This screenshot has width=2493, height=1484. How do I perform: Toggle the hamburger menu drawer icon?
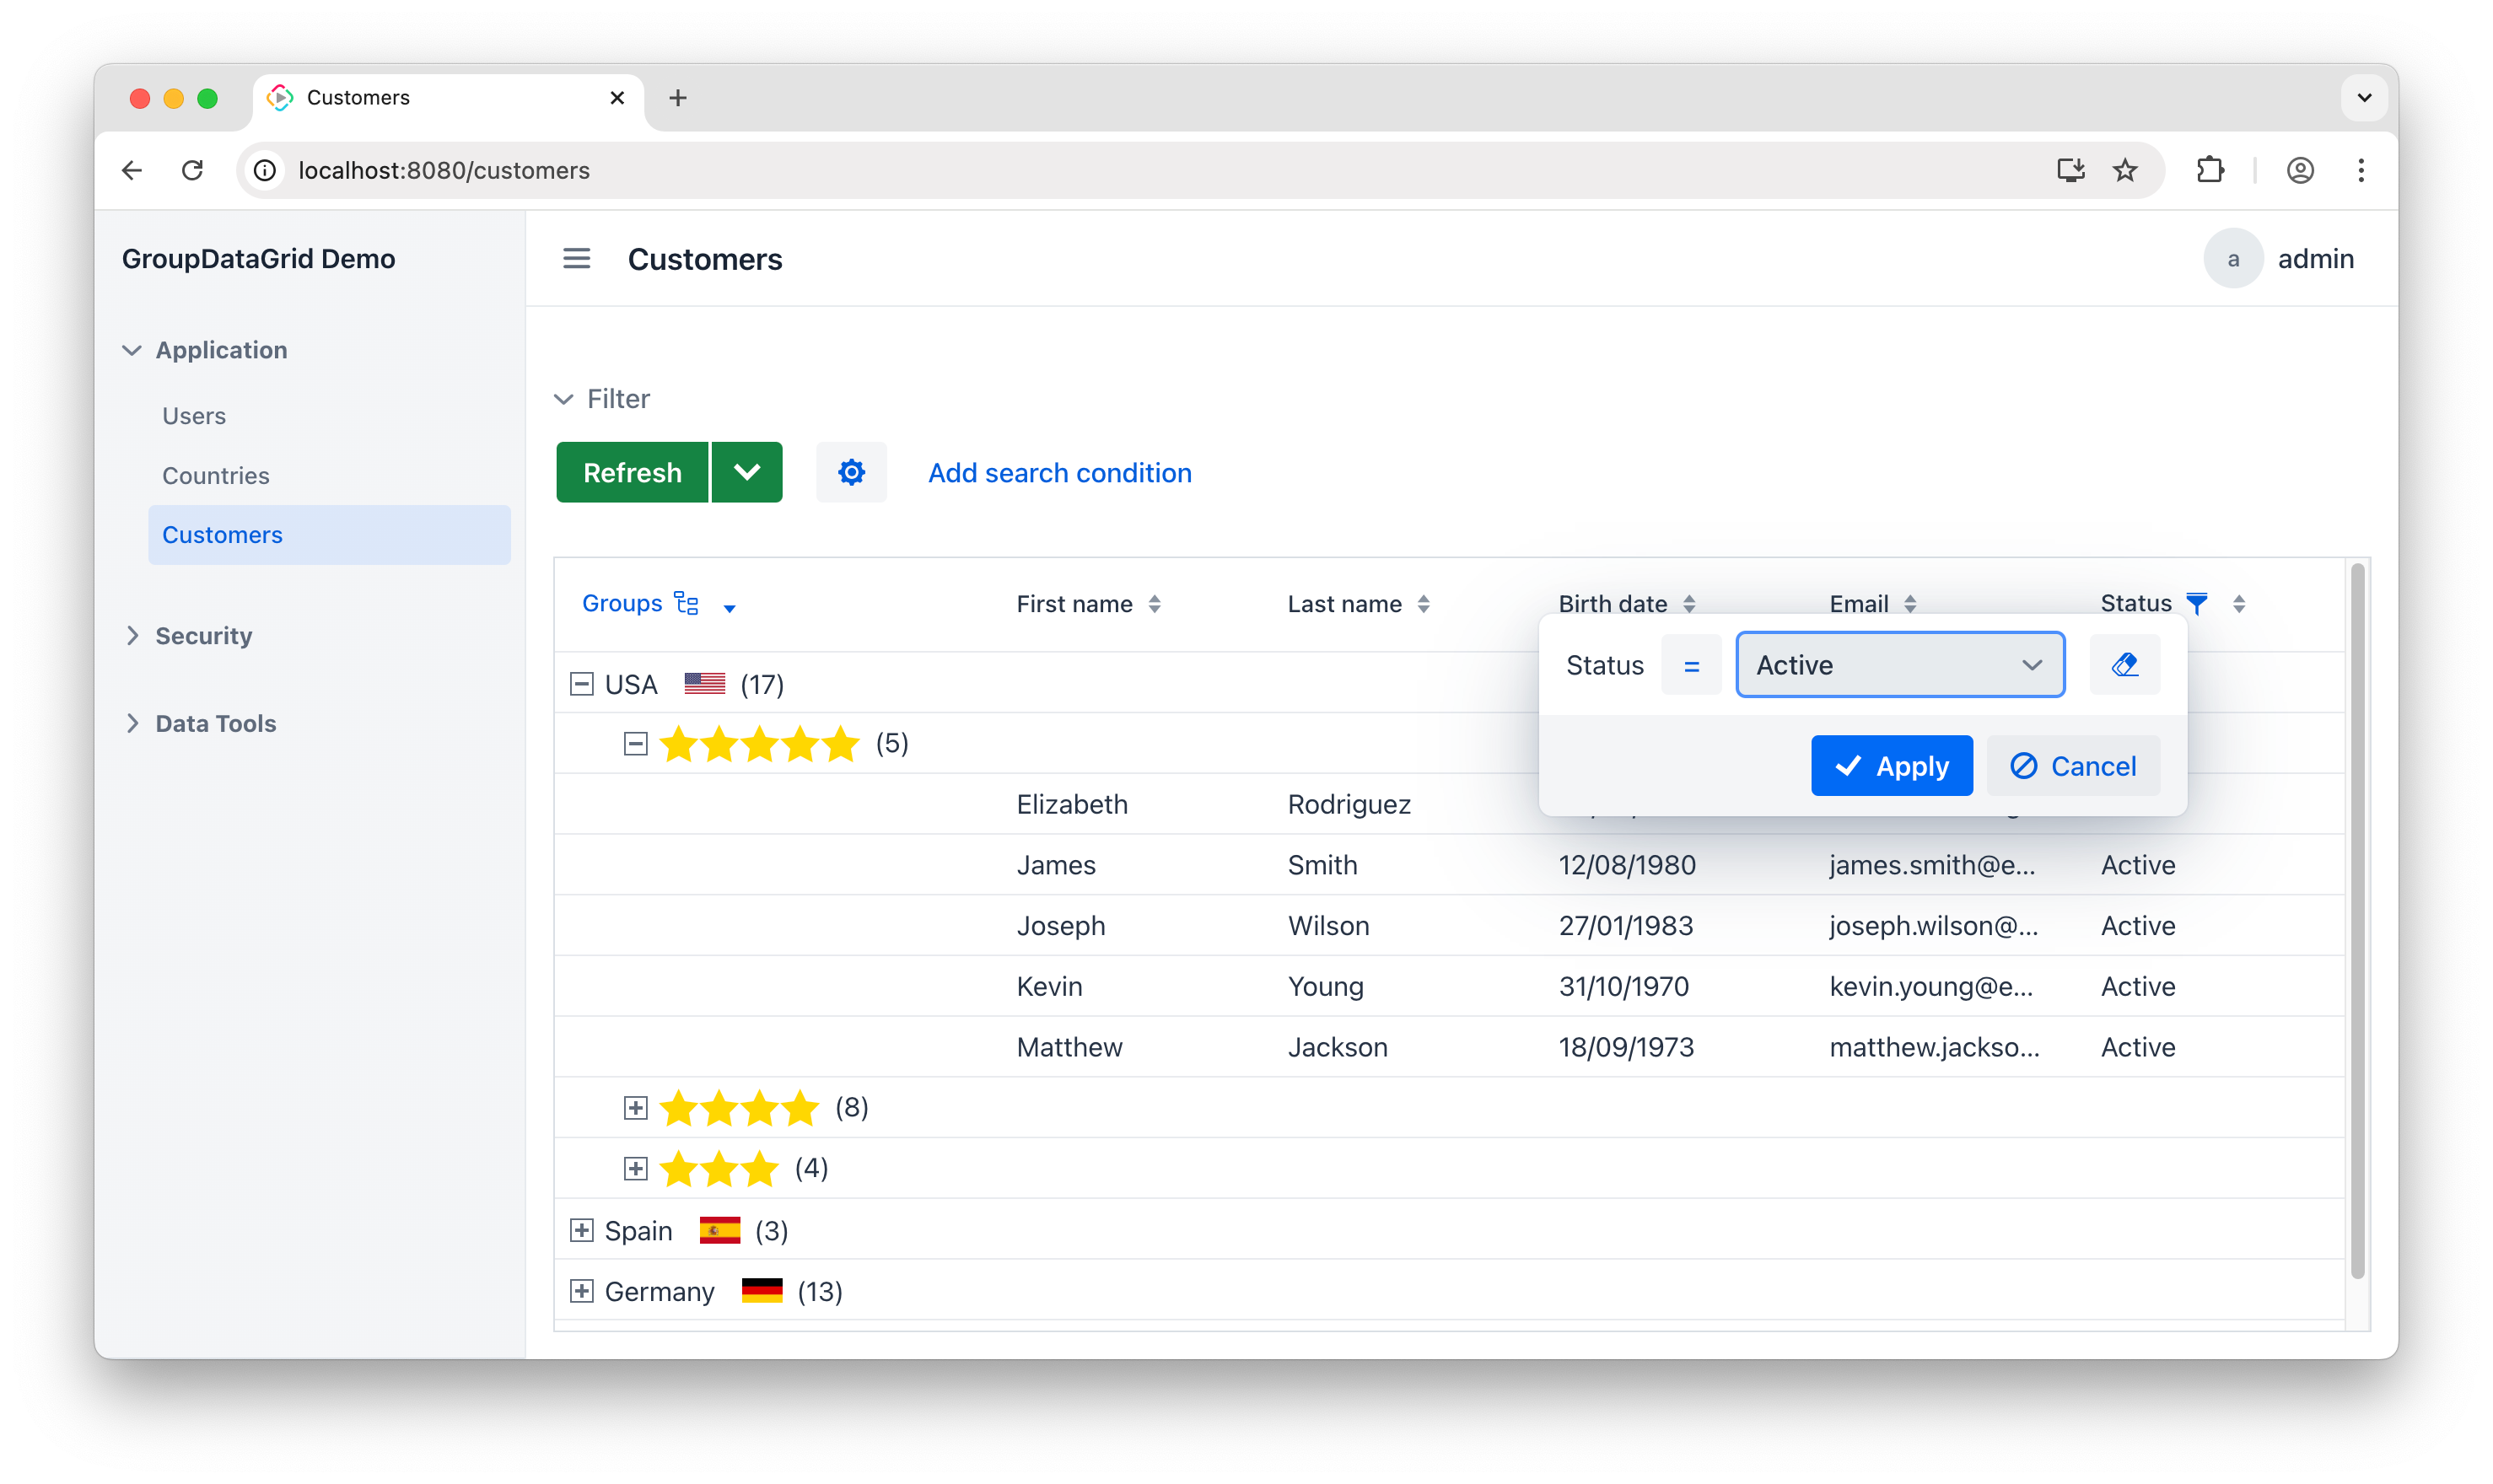576,259
